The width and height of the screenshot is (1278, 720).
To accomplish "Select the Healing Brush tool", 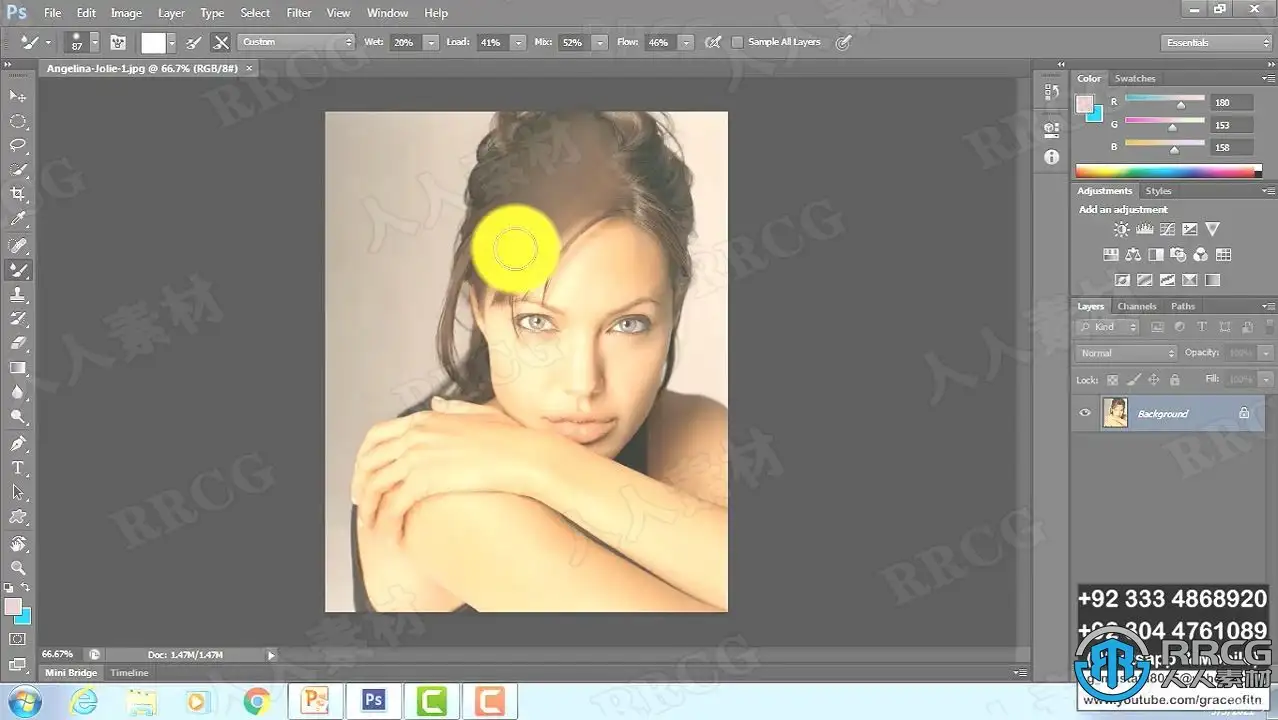I will [x=18, y=245].
